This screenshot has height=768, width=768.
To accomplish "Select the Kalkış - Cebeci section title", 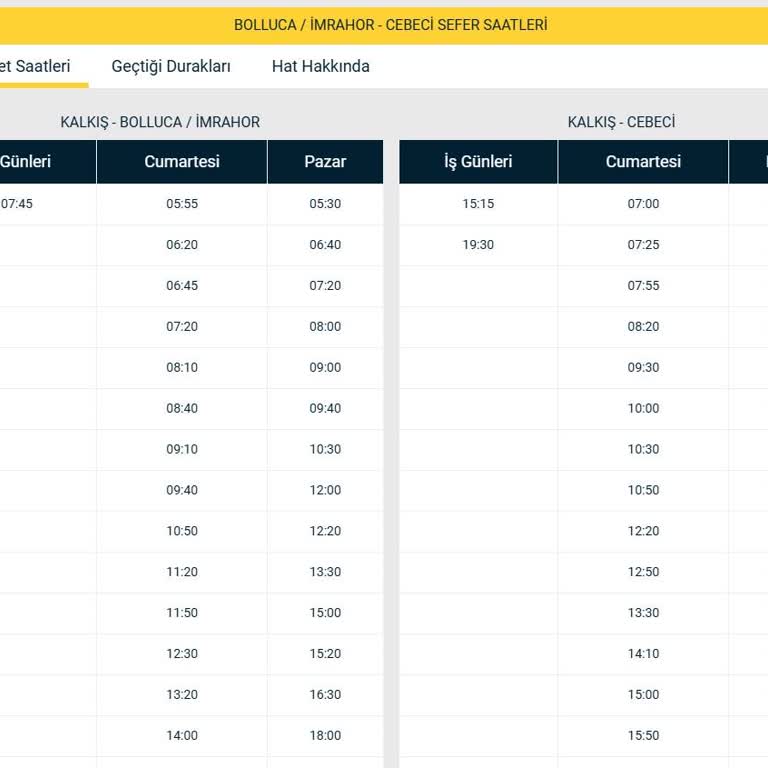I will coord(621,122).
